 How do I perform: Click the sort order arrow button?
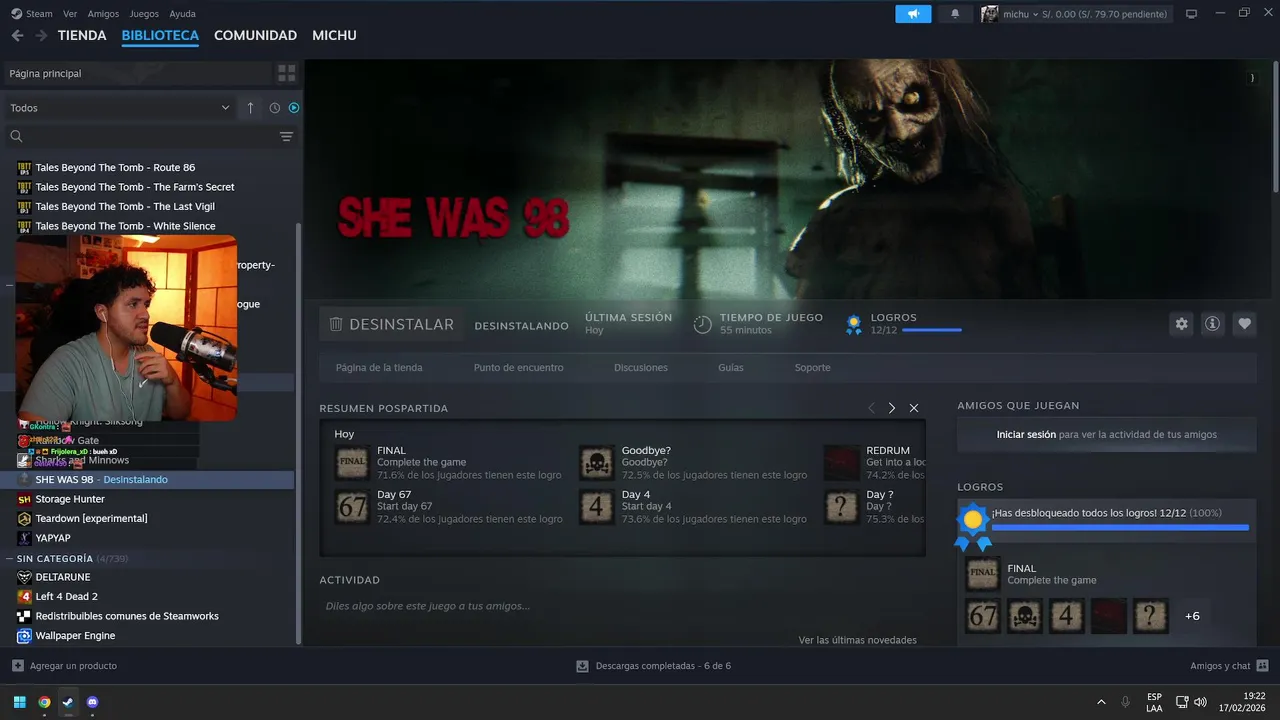(x=250, y=108)
